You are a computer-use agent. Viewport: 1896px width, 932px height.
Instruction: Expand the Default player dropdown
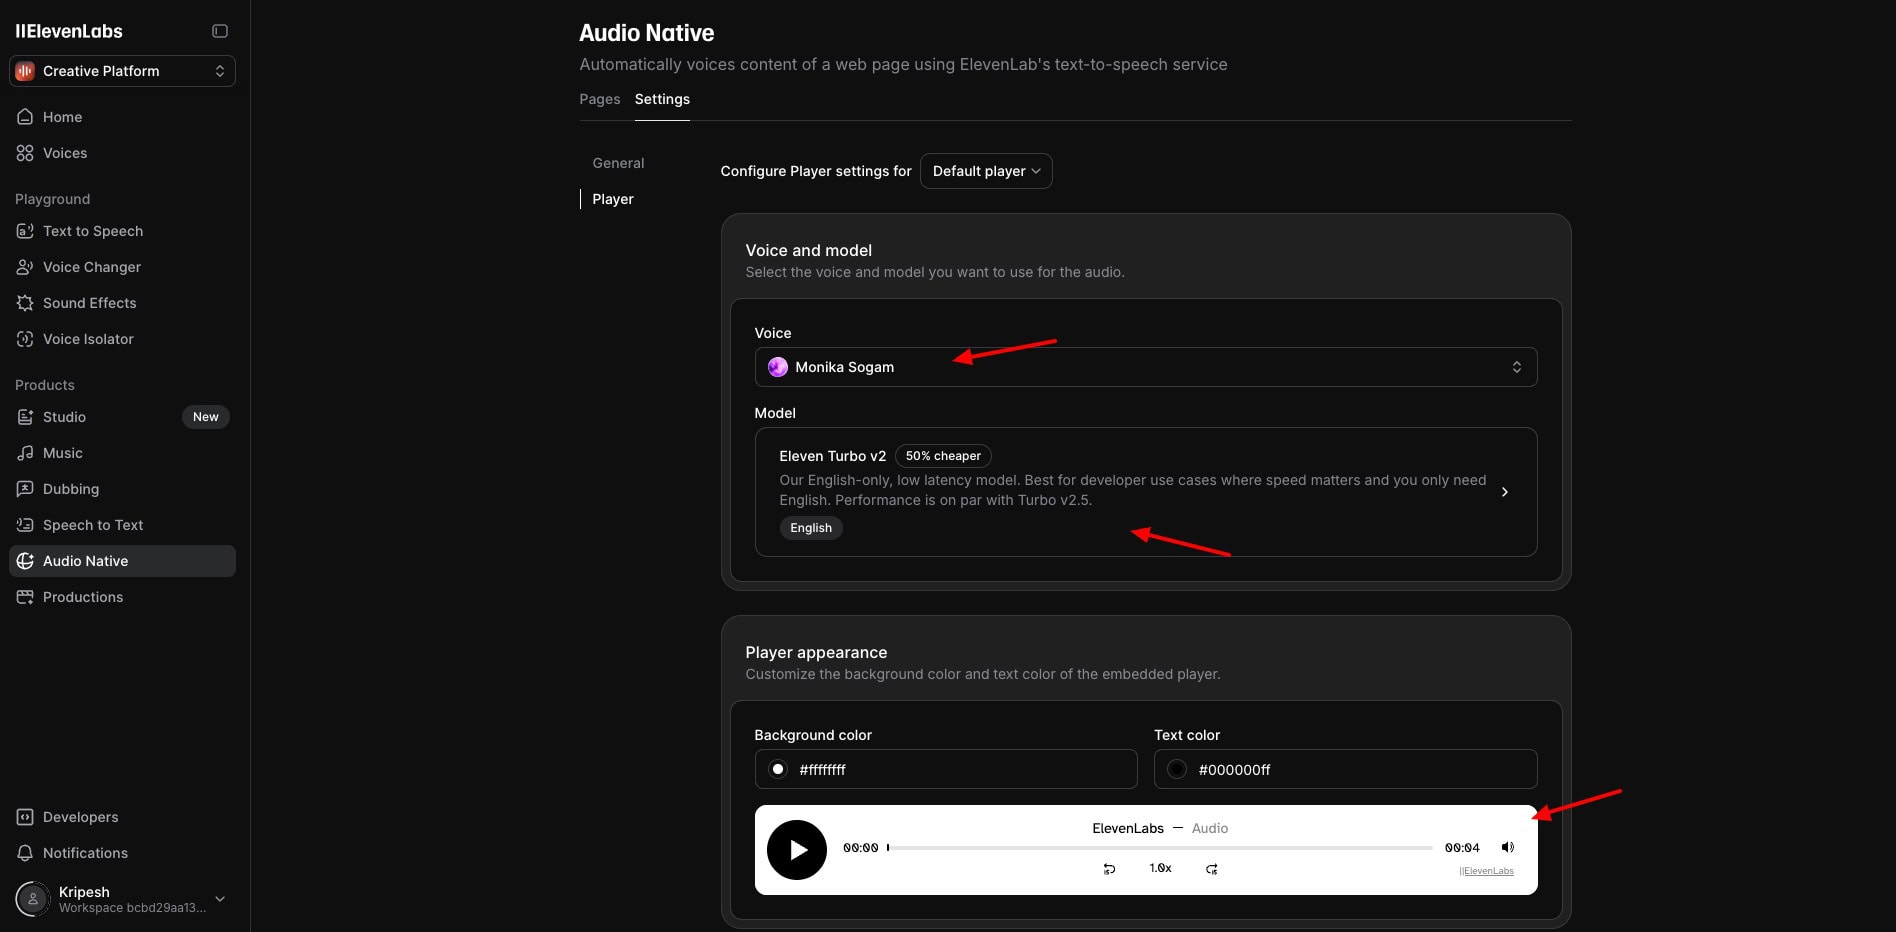click(985, 171)
